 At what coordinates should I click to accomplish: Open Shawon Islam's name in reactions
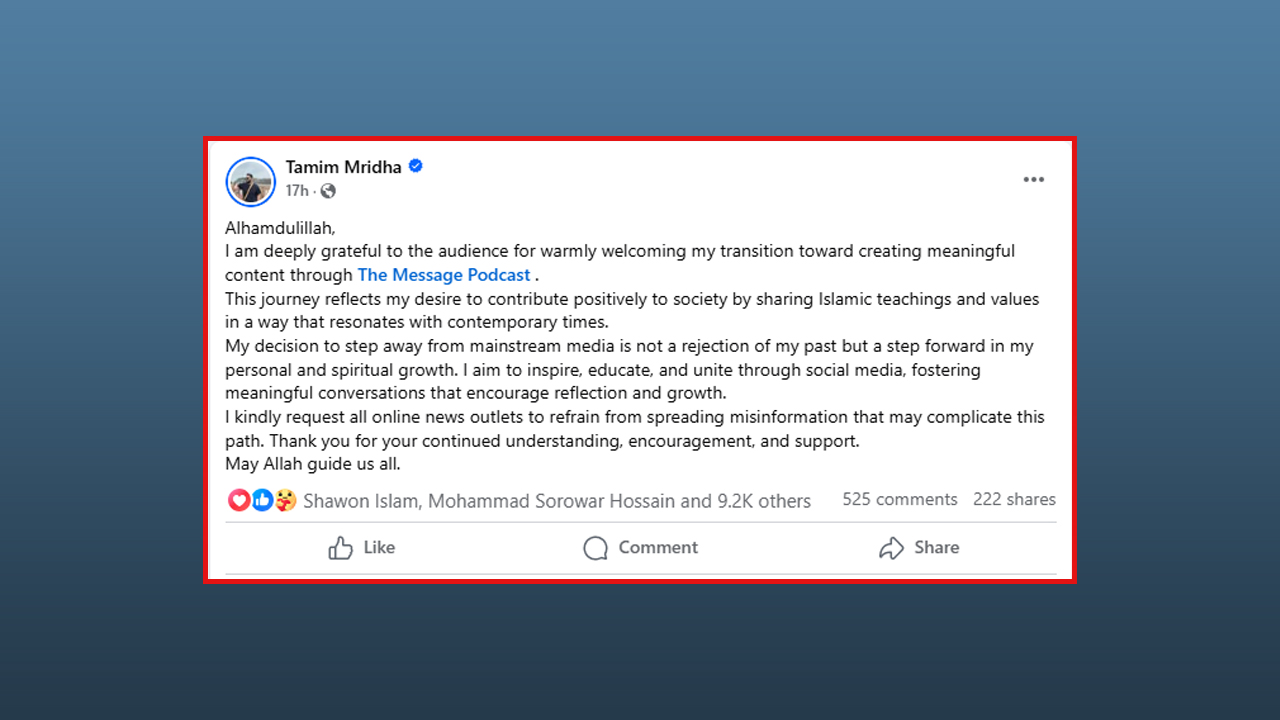361,501
